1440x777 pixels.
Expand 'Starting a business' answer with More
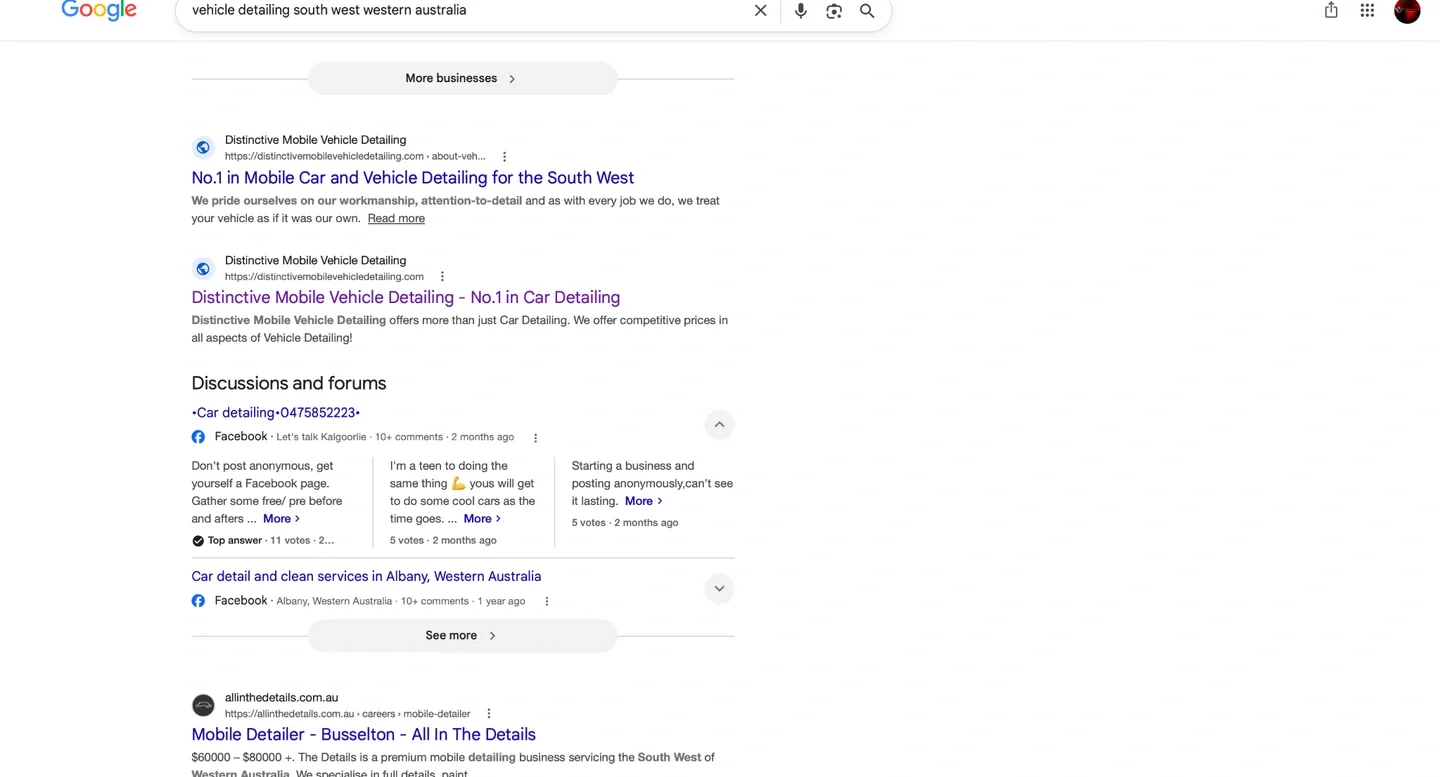643,501
